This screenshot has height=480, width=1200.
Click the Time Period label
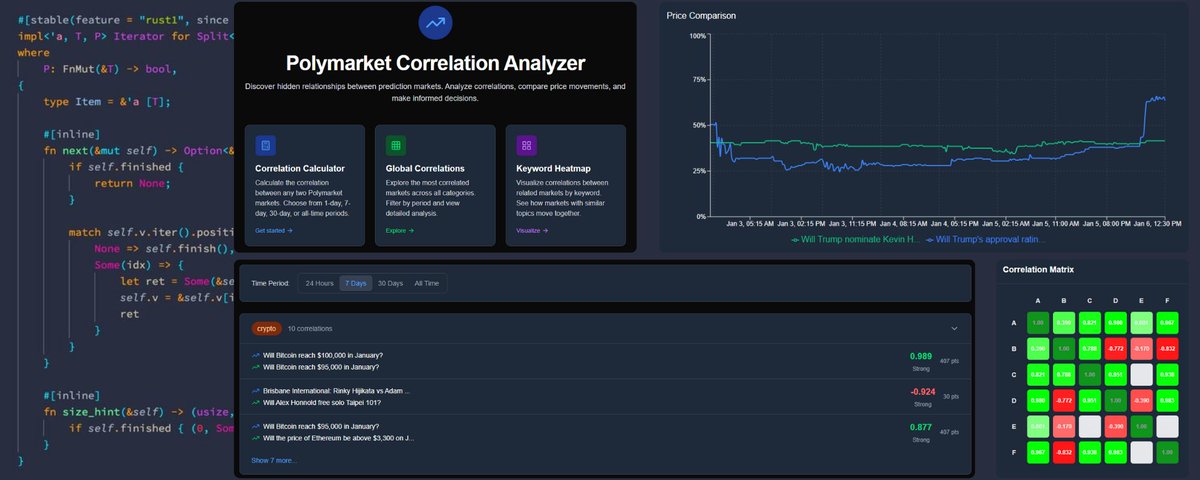point(270,283)
